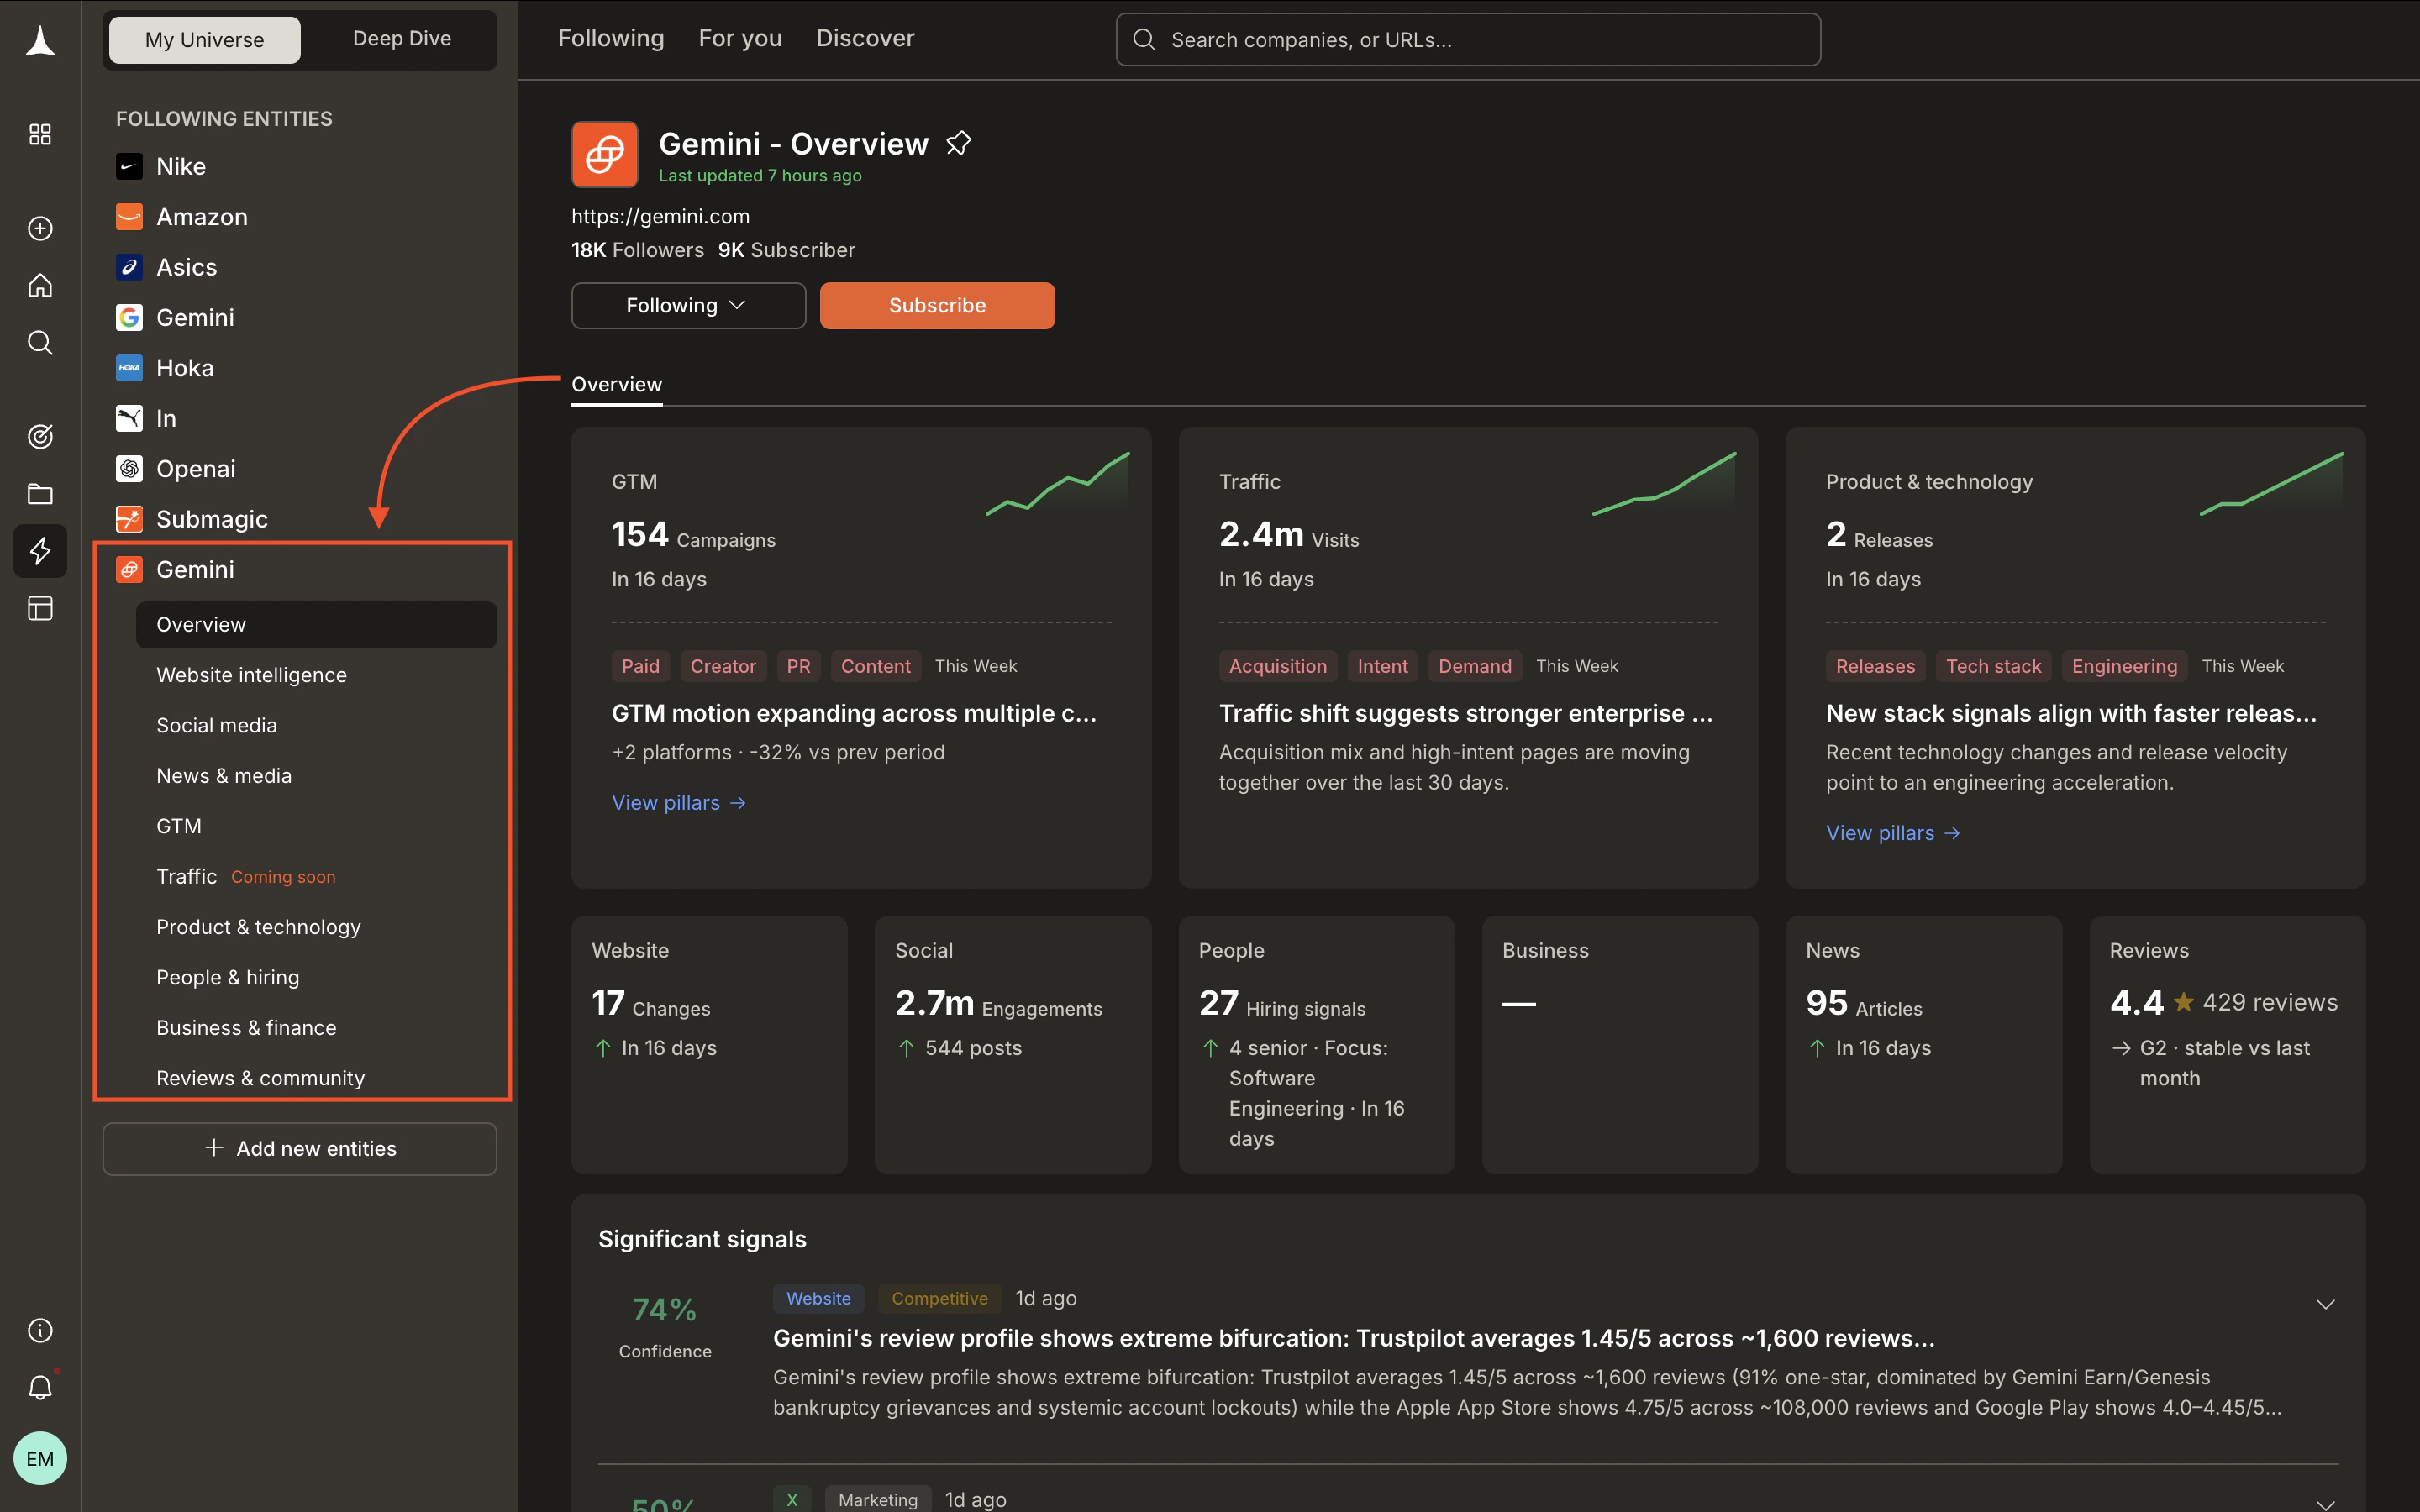Open the Following tab in top nav

point(611,38)
